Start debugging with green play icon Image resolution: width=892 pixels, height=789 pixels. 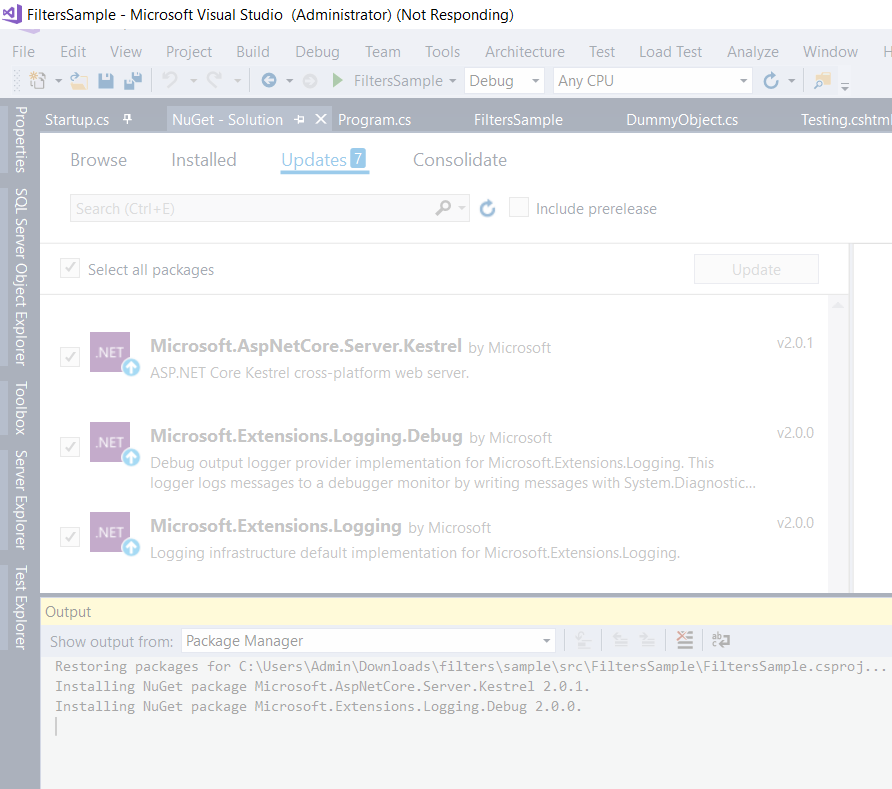tap(337, 80)
